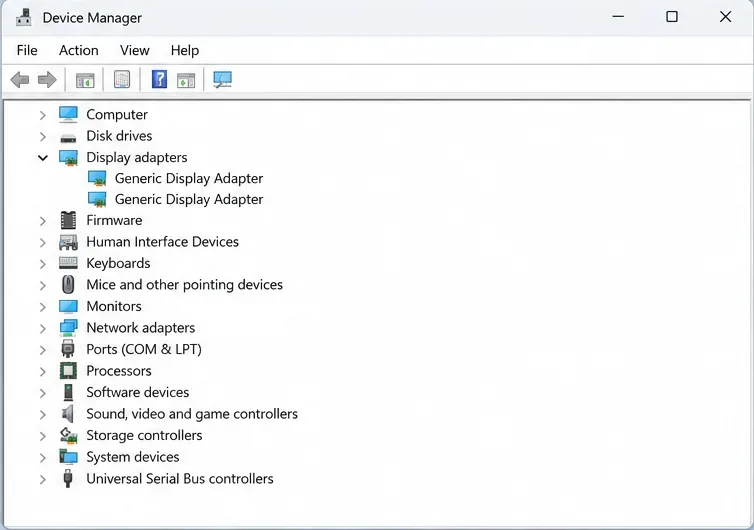Select the first Generic Display Adapter label

(x=189, y=178)
